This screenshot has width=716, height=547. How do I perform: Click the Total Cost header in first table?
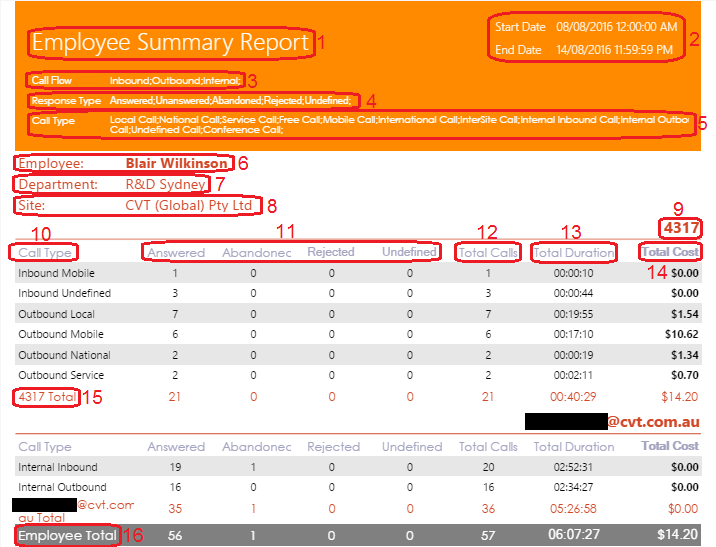[x=670, y=252]
